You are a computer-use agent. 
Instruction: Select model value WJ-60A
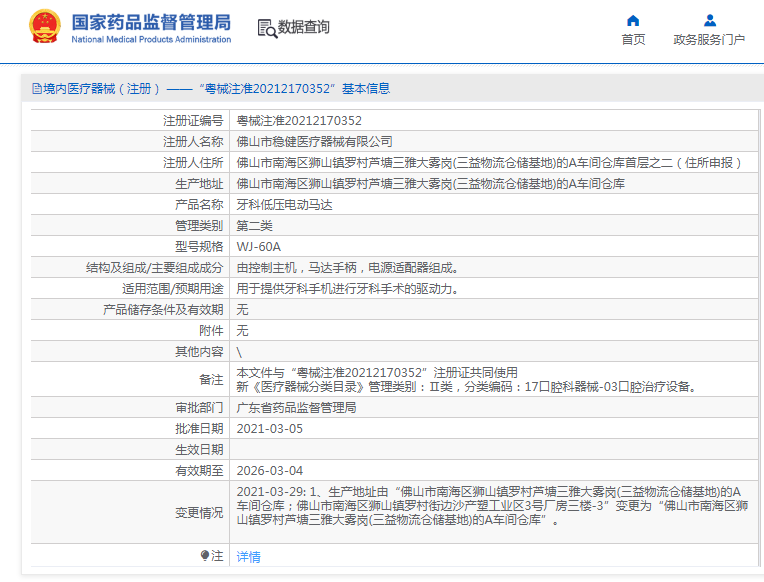click(x=258, y=247)
